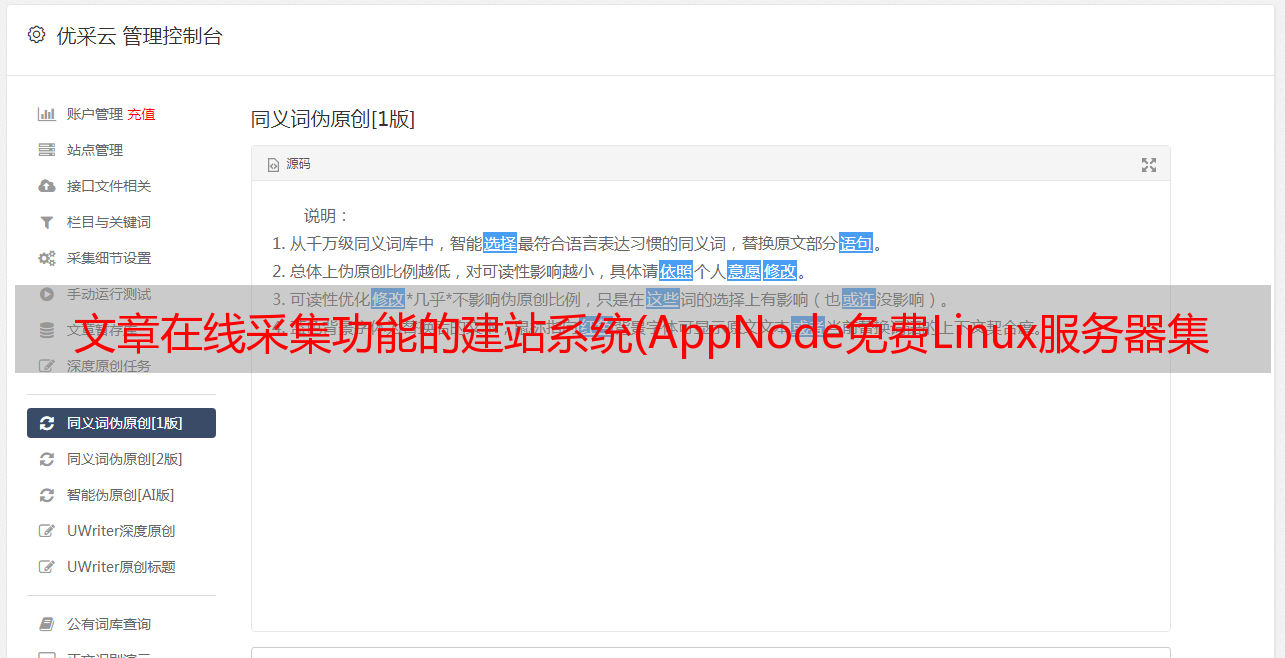Click the play icon for 手动运行测试
Viewport: 1285px width, 658px height.
[46, 294]
